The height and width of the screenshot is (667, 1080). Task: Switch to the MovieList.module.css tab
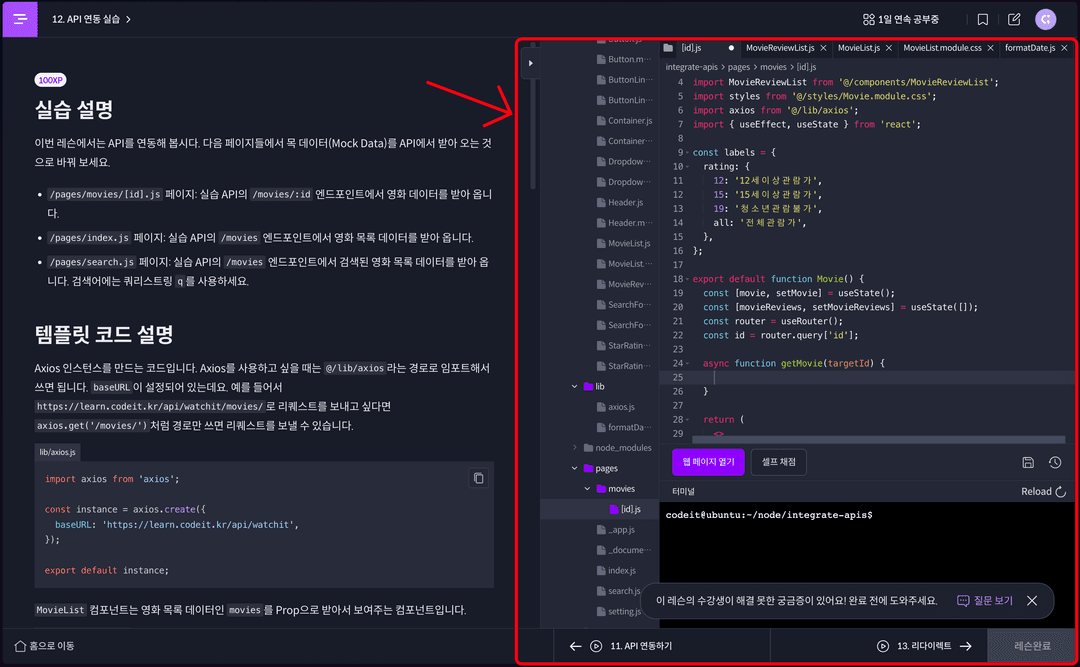coord(942,48)
